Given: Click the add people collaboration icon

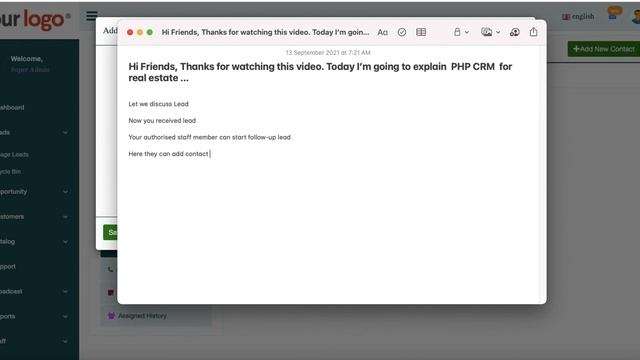Looking at the screenshot, I should pyautogui.click(x=515, y=32).
